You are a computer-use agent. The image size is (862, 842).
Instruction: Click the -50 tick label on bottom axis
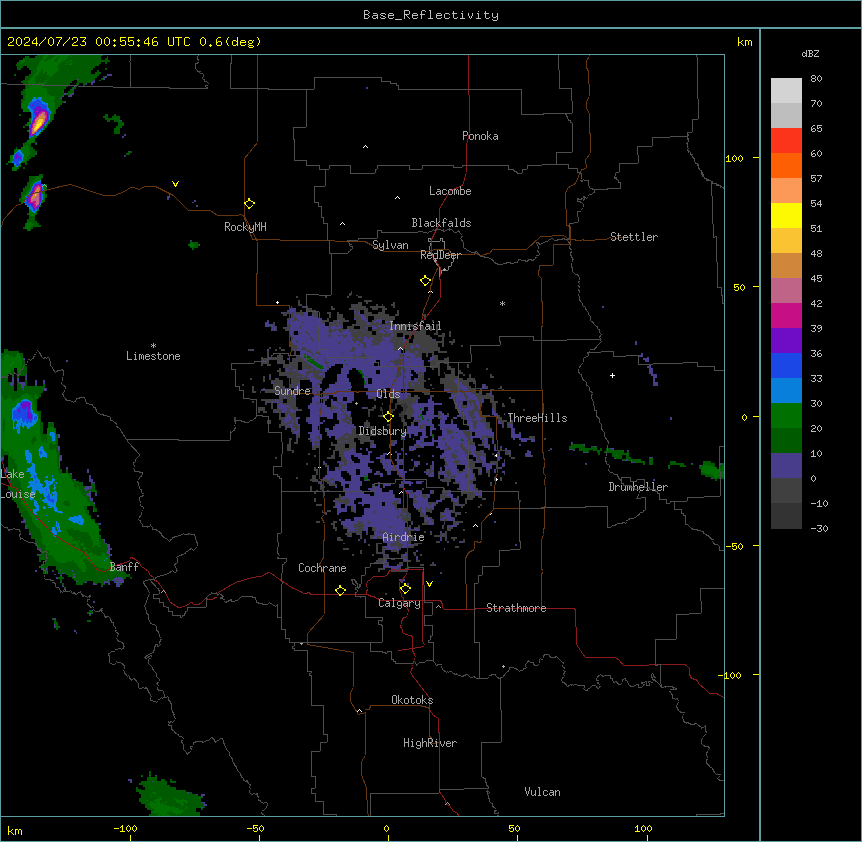(x=255, y=828)
